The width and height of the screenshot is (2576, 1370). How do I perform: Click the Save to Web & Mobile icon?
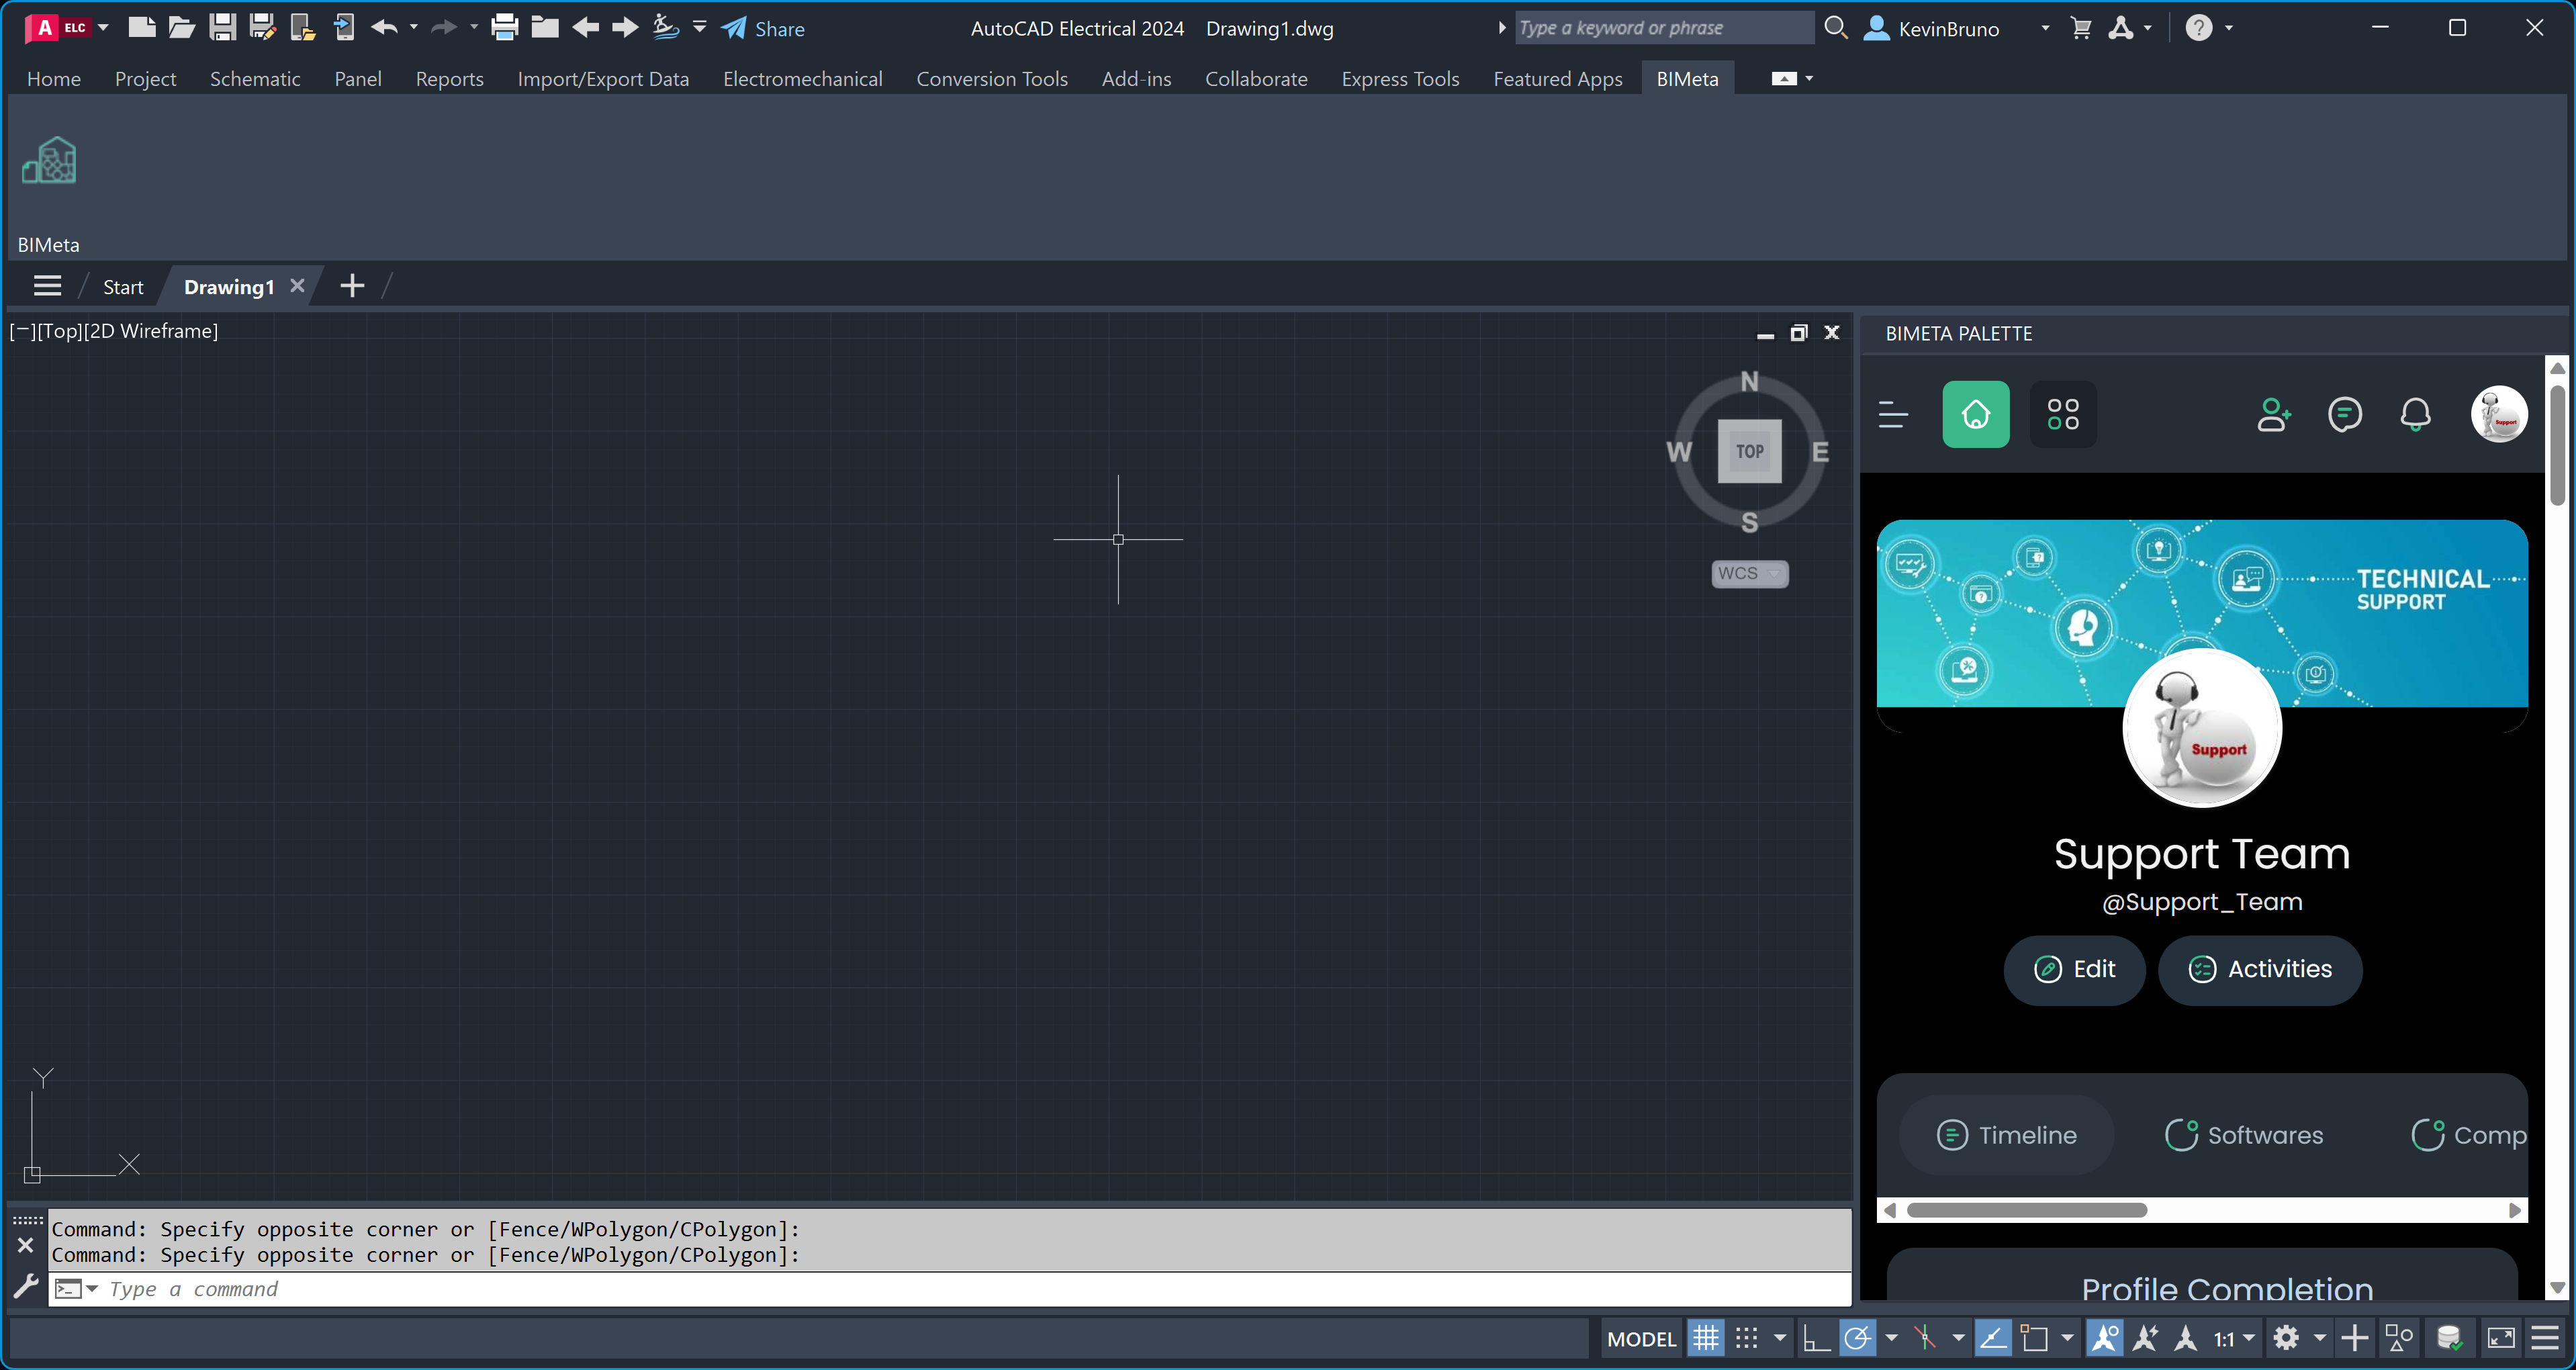coord(344,28)
